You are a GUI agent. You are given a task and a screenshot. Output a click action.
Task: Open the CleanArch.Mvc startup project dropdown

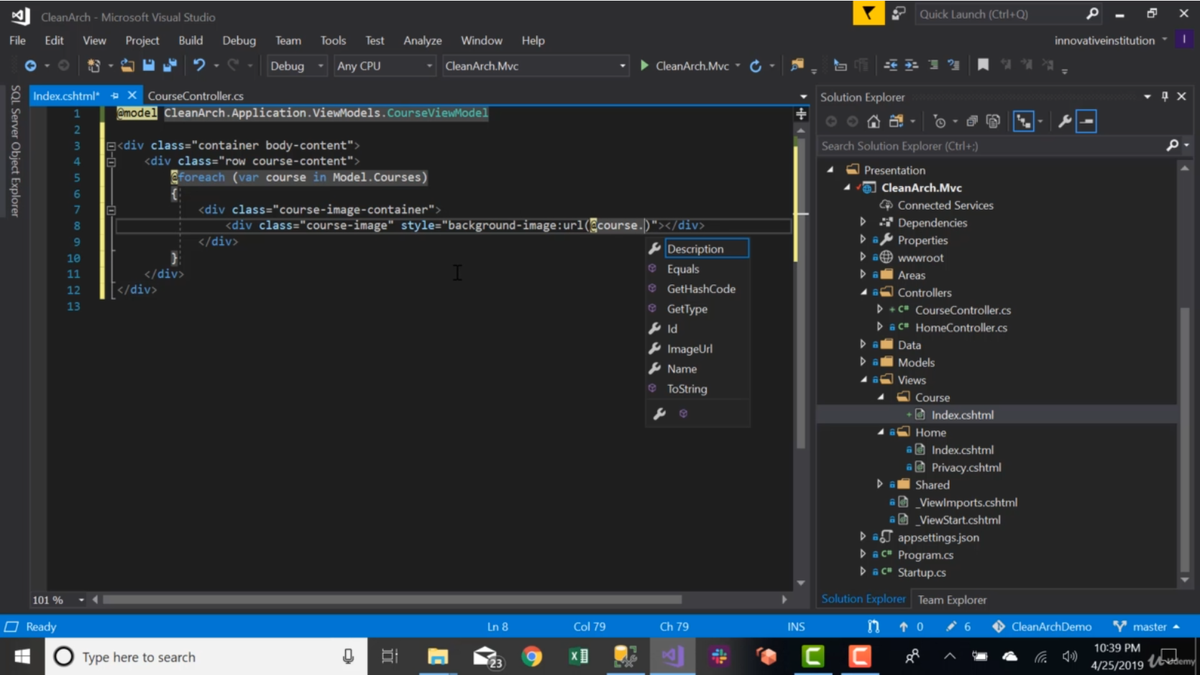(x=535, y=66)
